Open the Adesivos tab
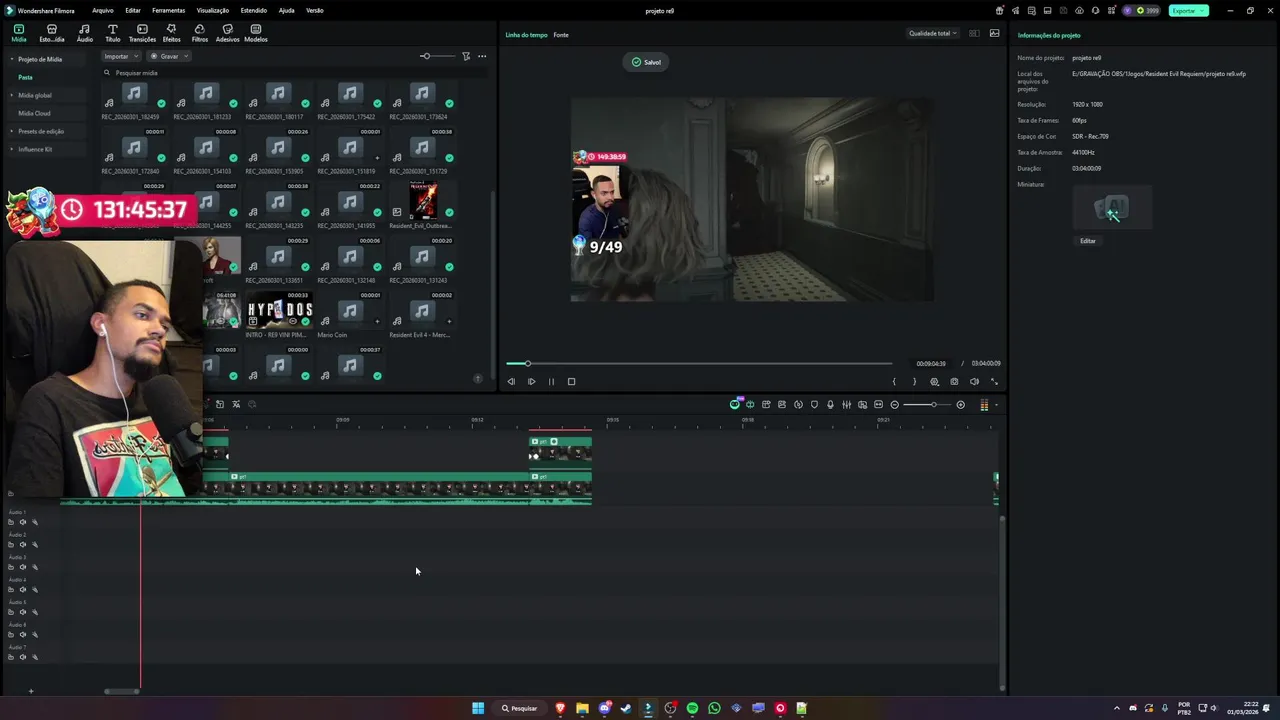The image size is (1280, 720). point(227,33)
